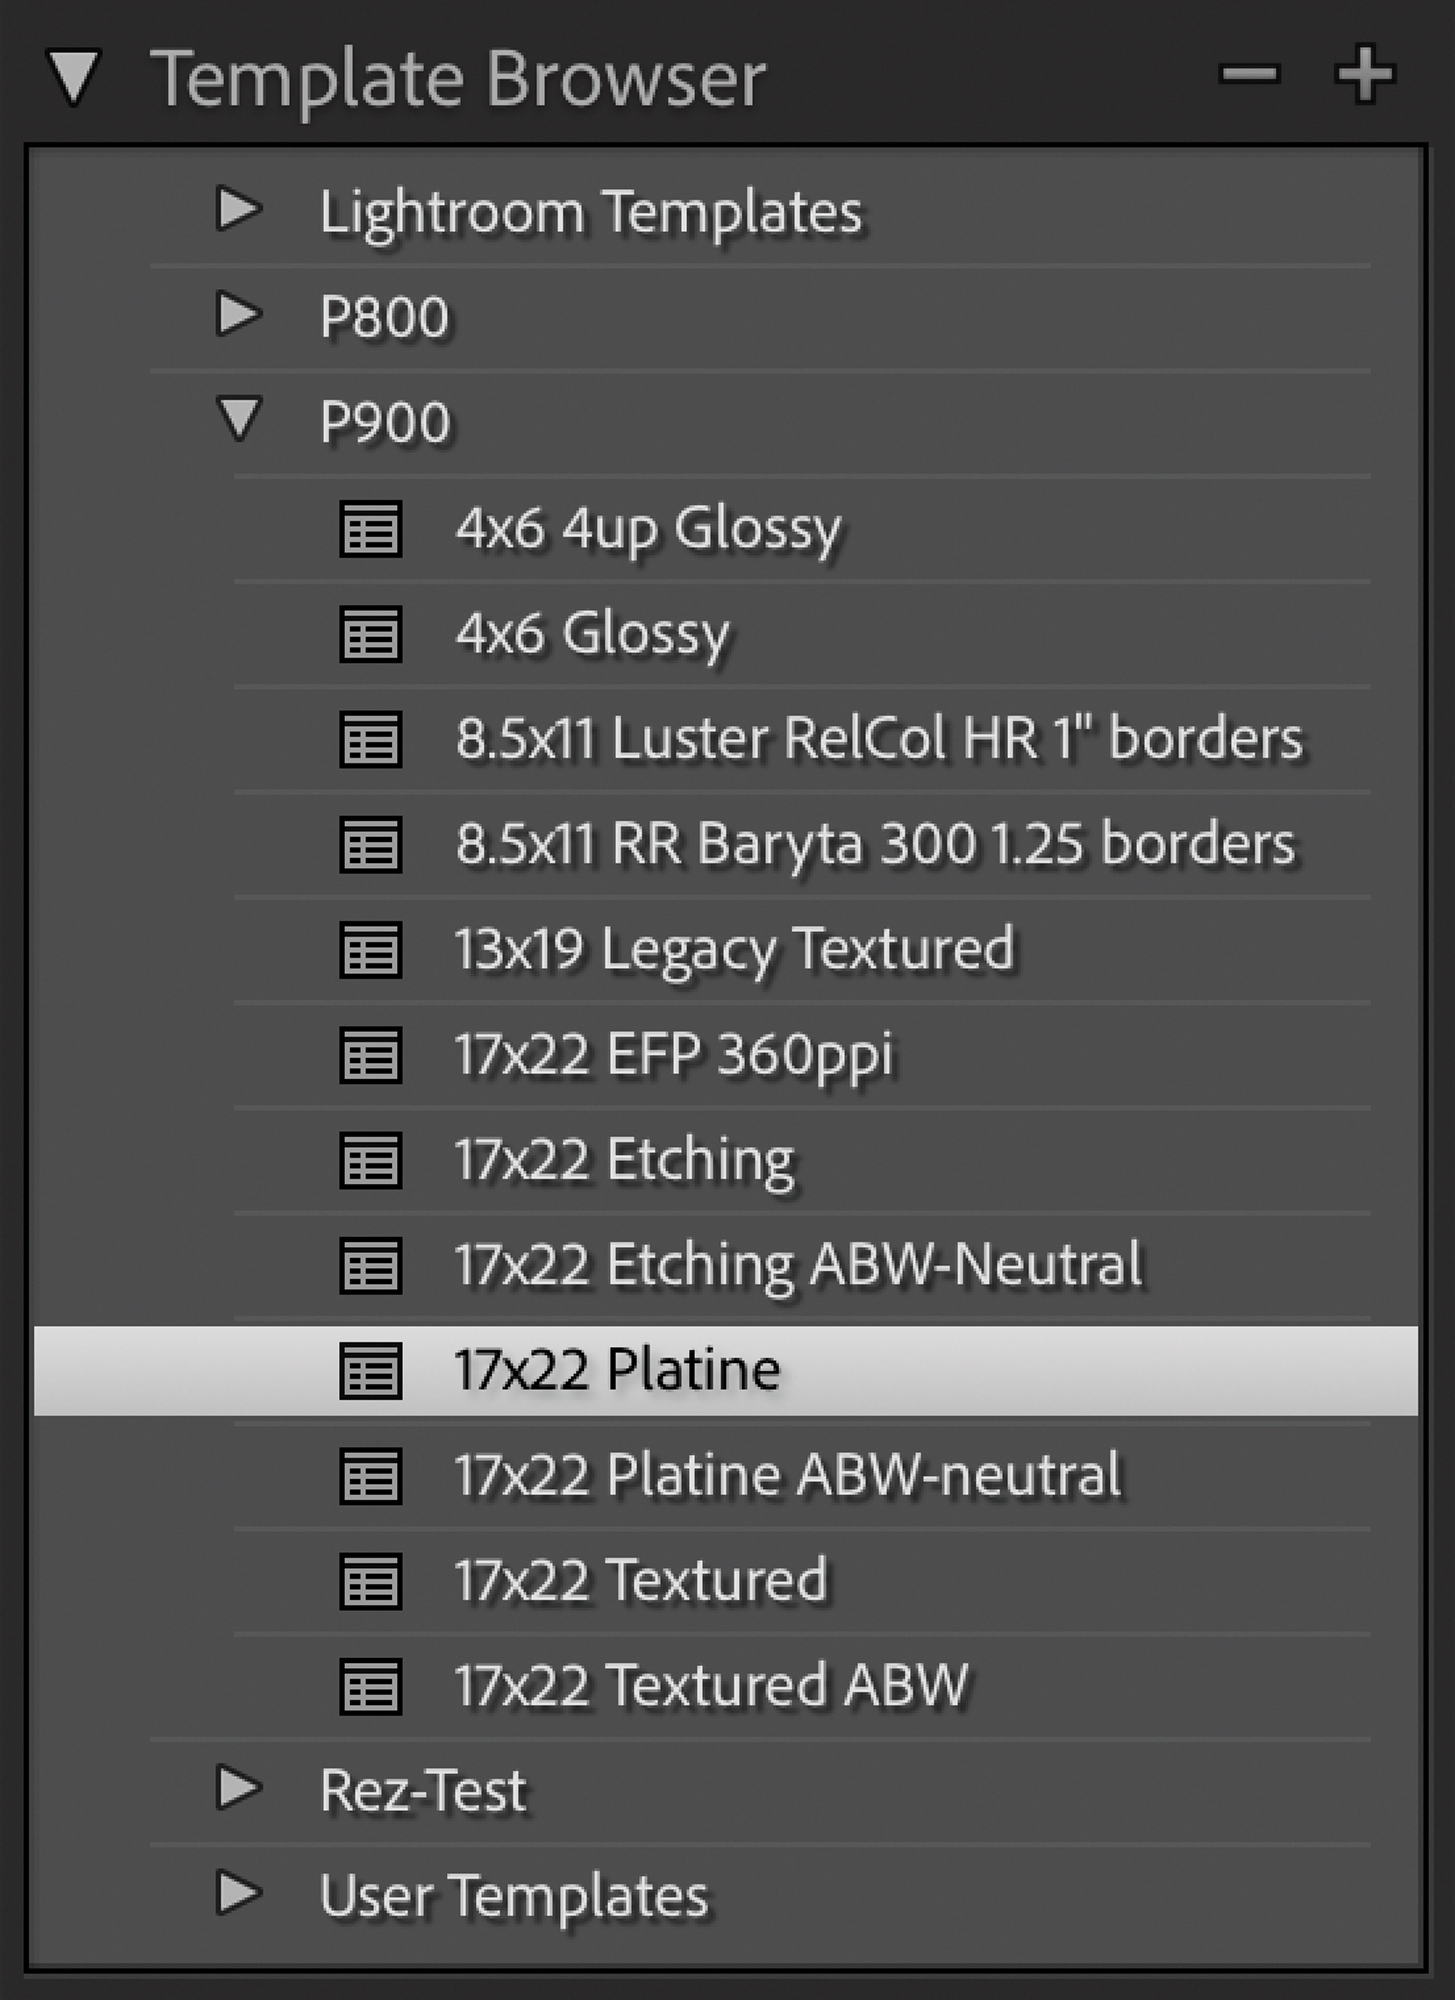Image resolution: width=1455 pixels, height=2000 pixels.
Task: Click the template icon beside 4x6 4up Glossy
Action: click(371, 529)
